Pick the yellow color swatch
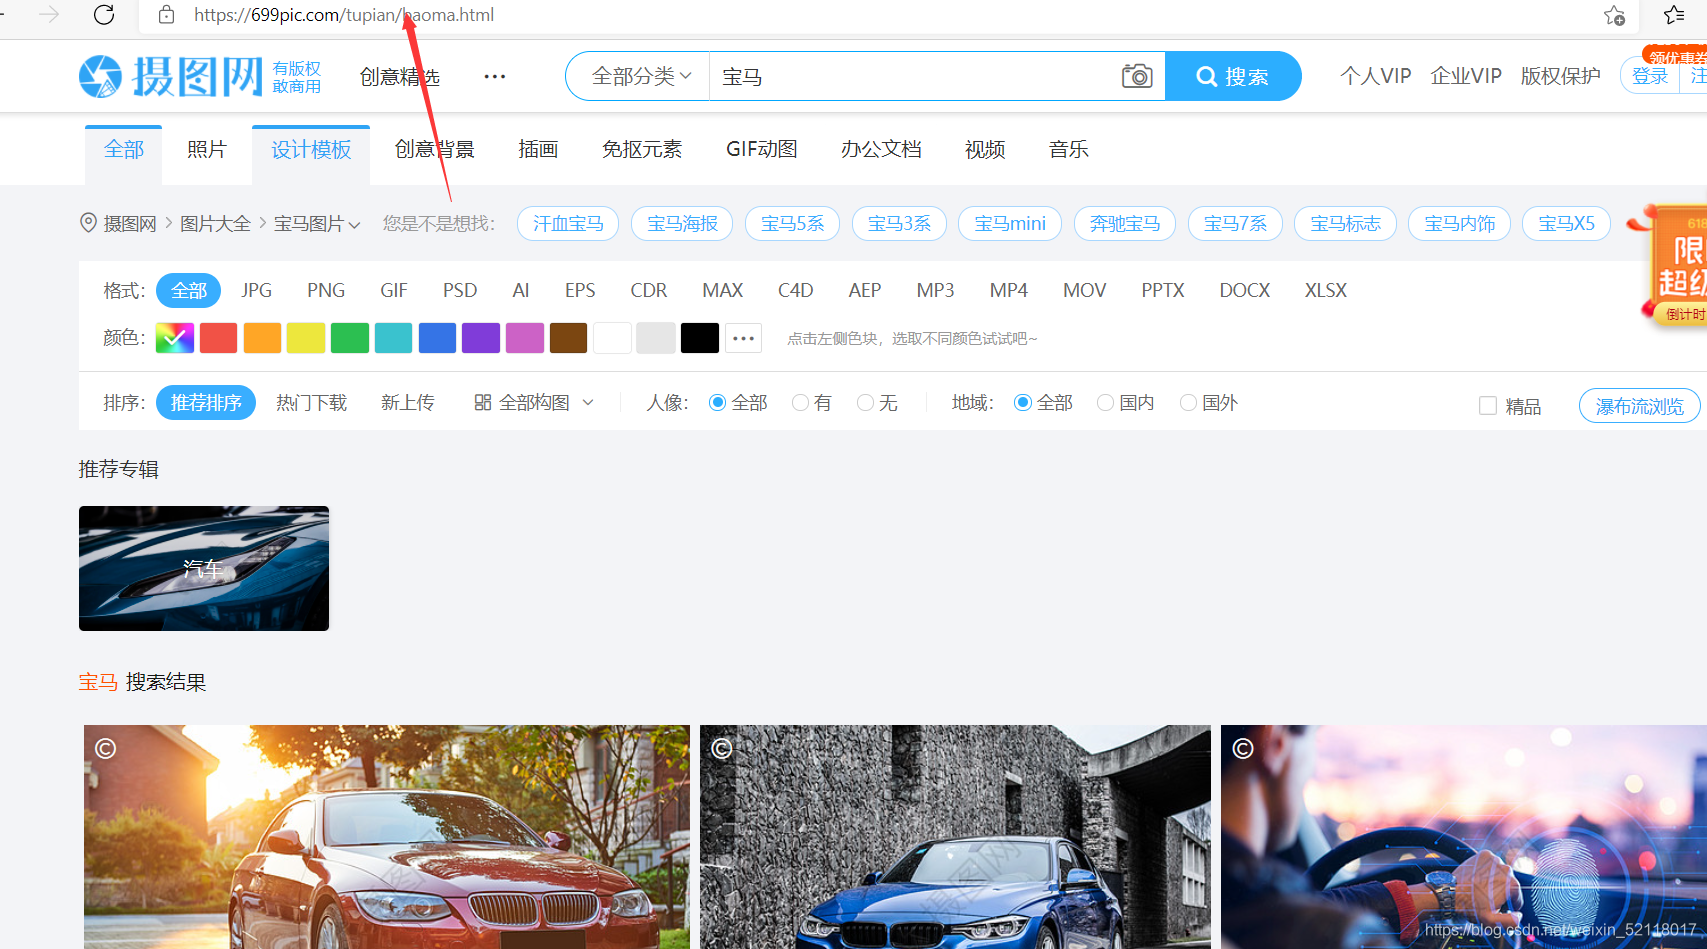Viewport: 1707px width, 949px height. coord(306,338)
